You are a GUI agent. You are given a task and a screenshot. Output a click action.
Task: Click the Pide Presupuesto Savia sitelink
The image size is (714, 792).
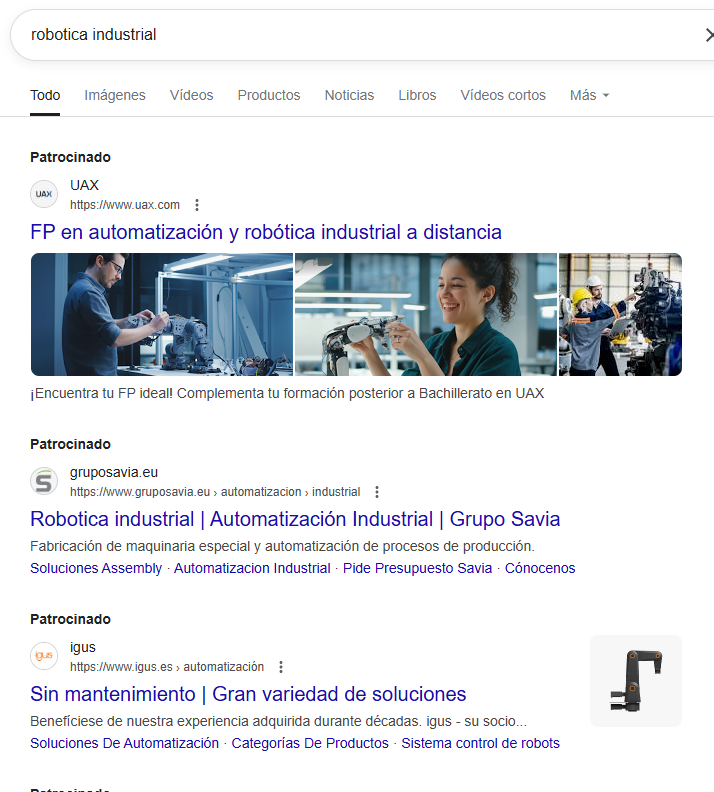417,568
